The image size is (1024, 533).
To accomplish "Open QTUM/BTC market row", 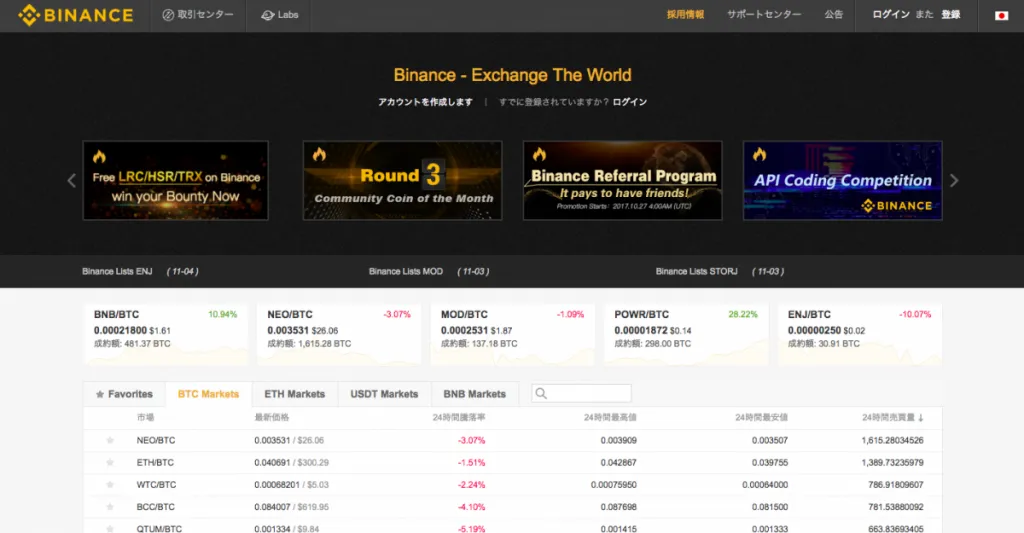I will click(513, 526).
